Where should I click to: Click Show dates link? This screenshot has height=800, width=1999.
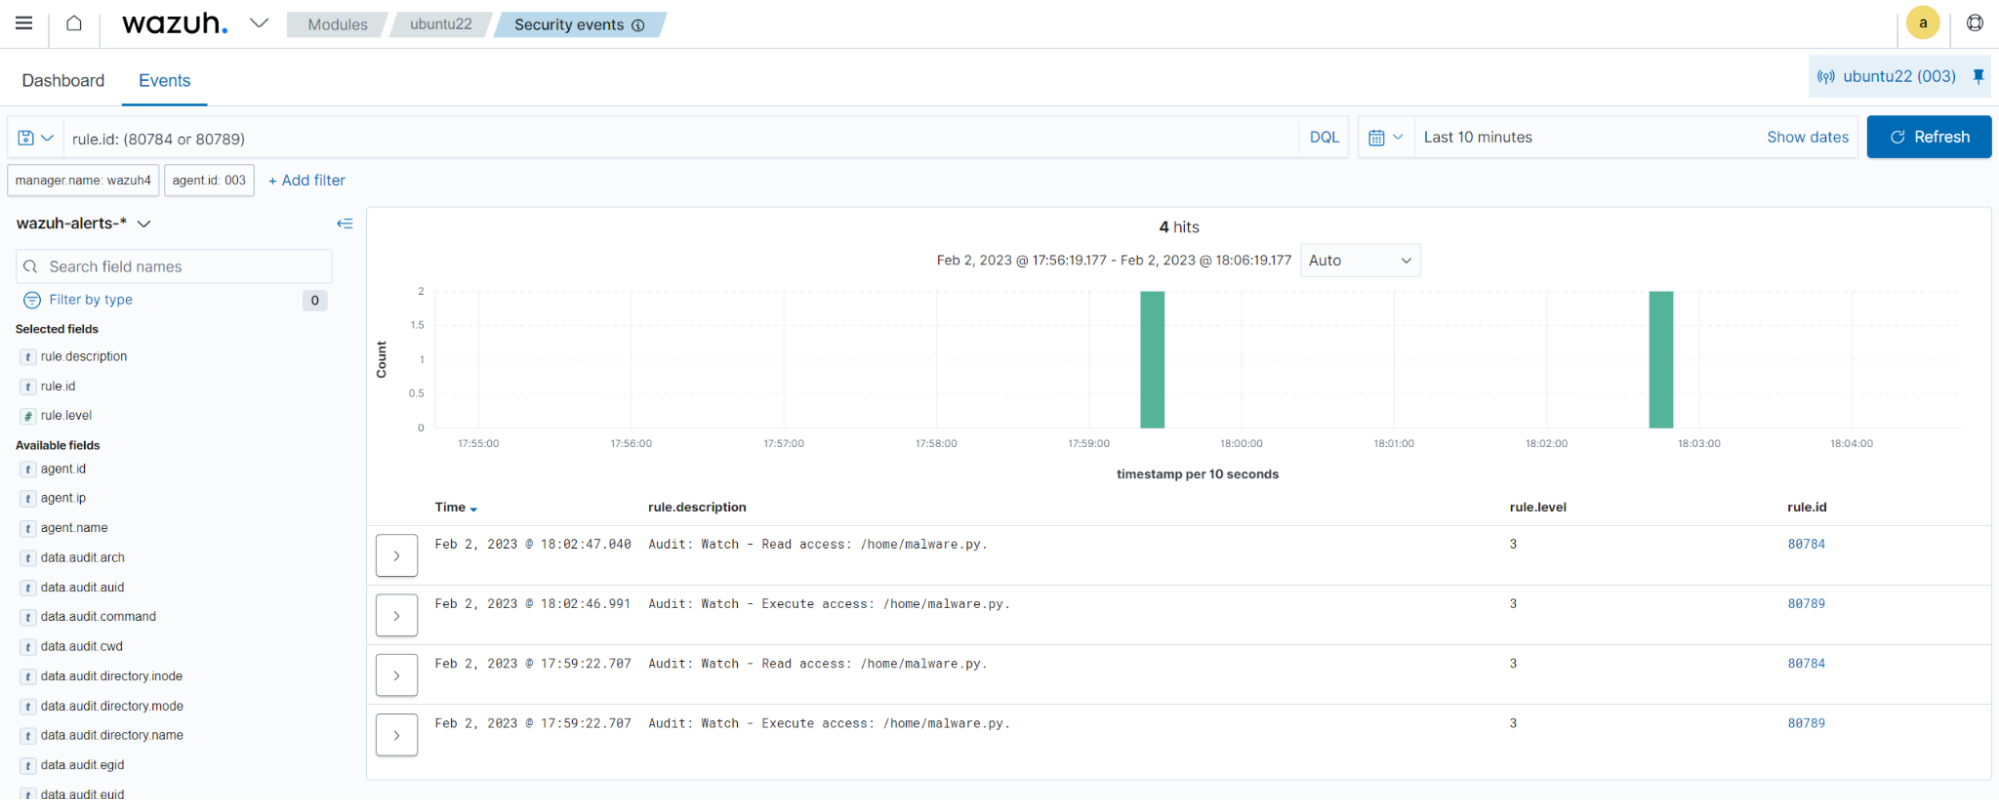point(1807,137)
